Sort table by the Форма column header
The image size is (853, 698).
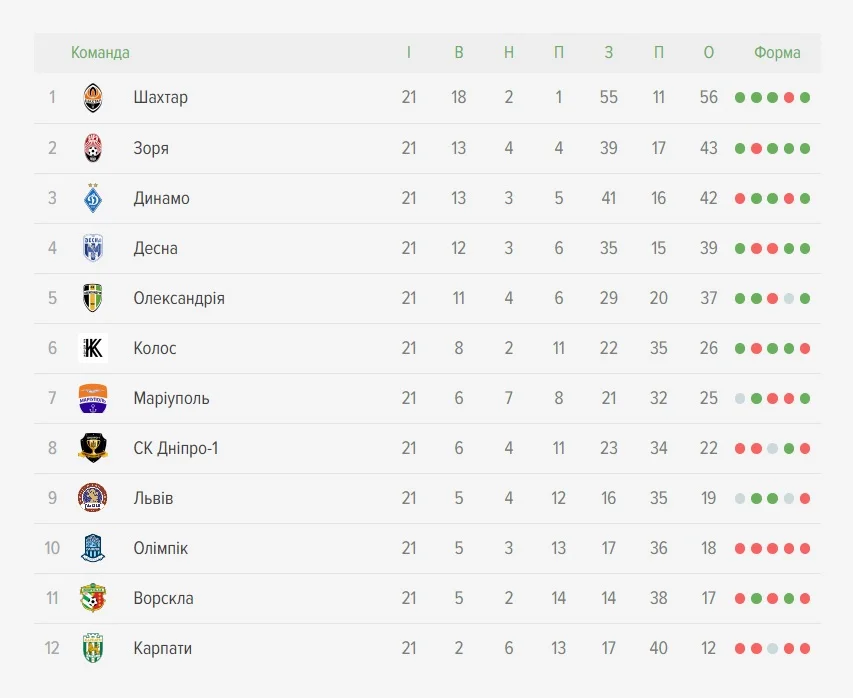tap(777, 53)
